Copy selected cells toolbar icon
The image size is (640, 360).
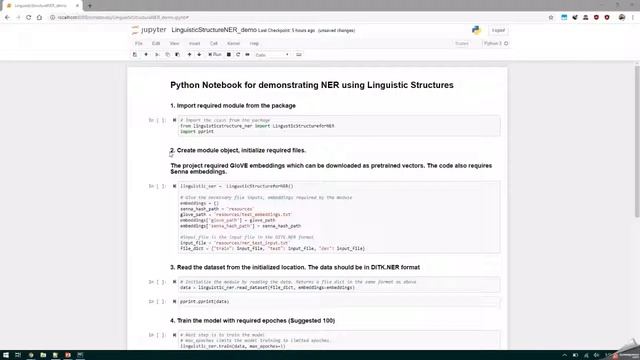click(167, 54)
